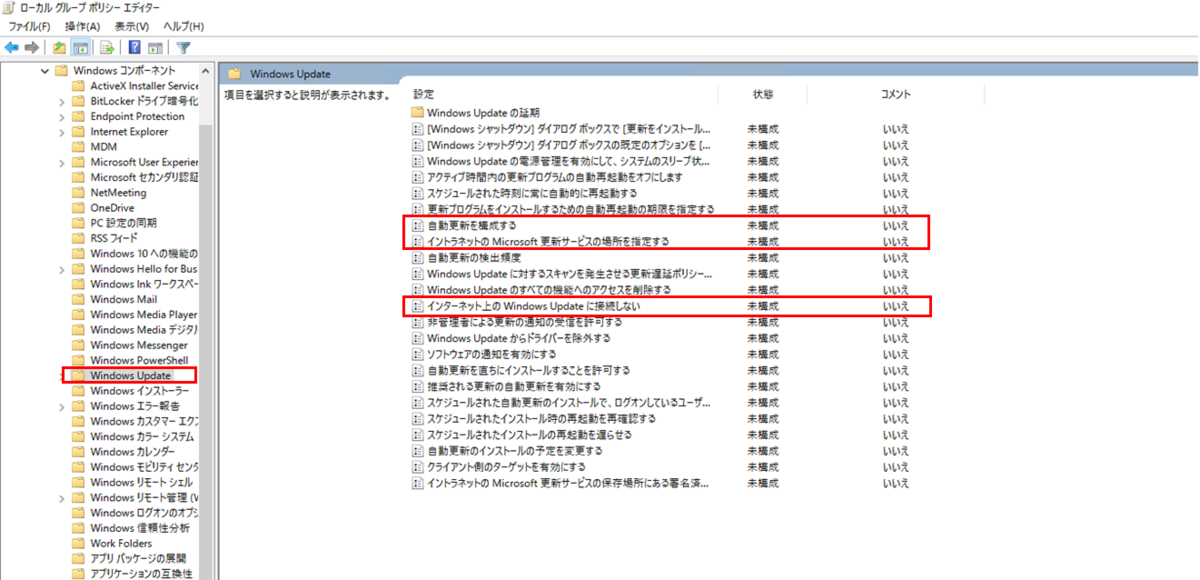This screenshot has height=580, width=1200.
Task: Sort by the 状態 column header
Action: tap(763, 94)
